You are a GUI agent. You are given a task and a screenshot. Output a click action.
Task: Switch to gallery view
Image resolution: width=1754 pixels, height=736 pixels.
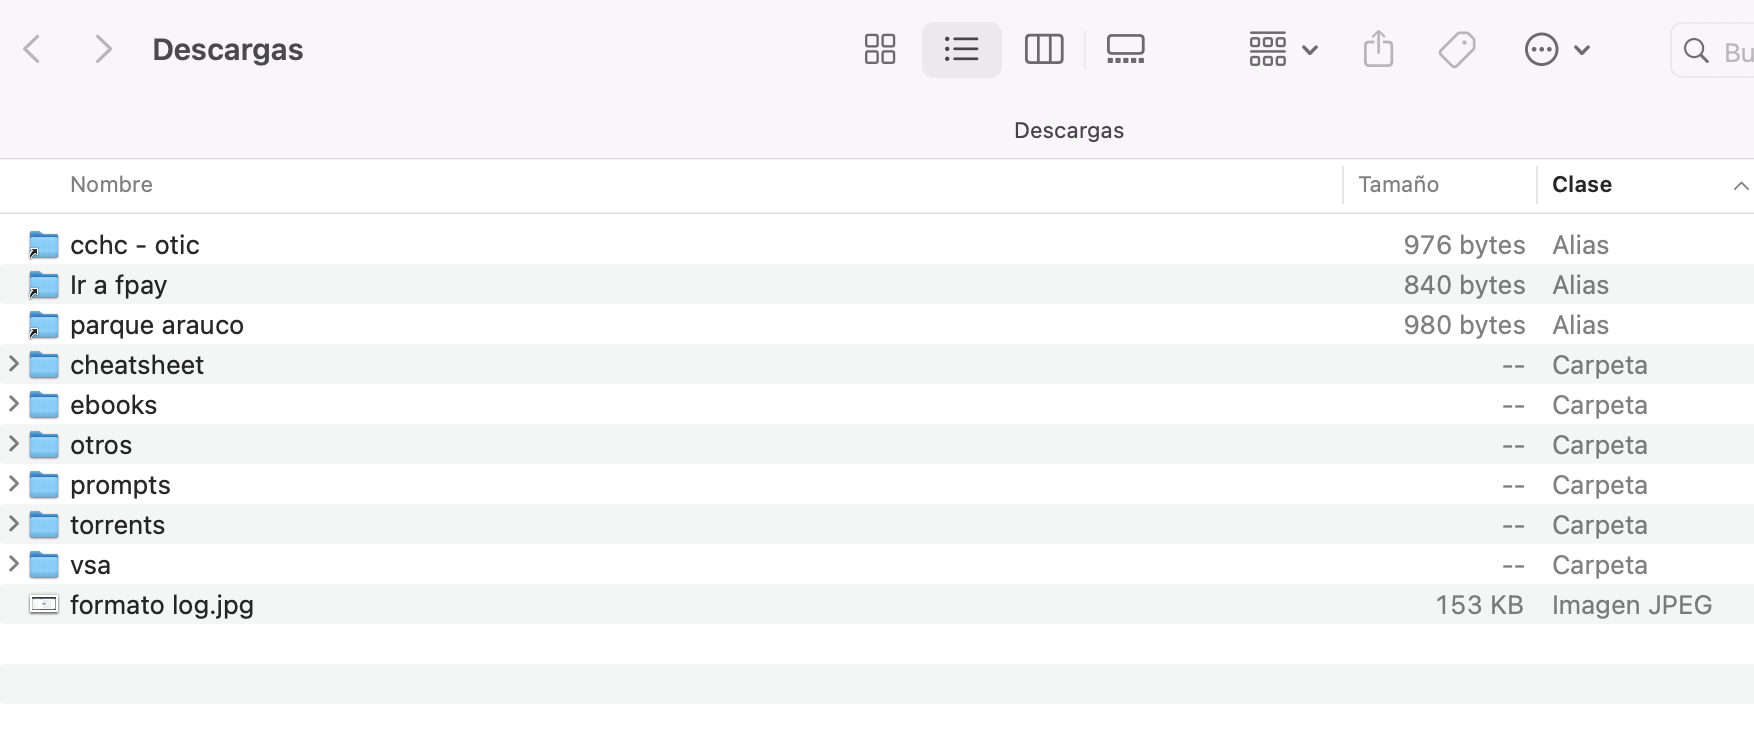coord(1125,49)
